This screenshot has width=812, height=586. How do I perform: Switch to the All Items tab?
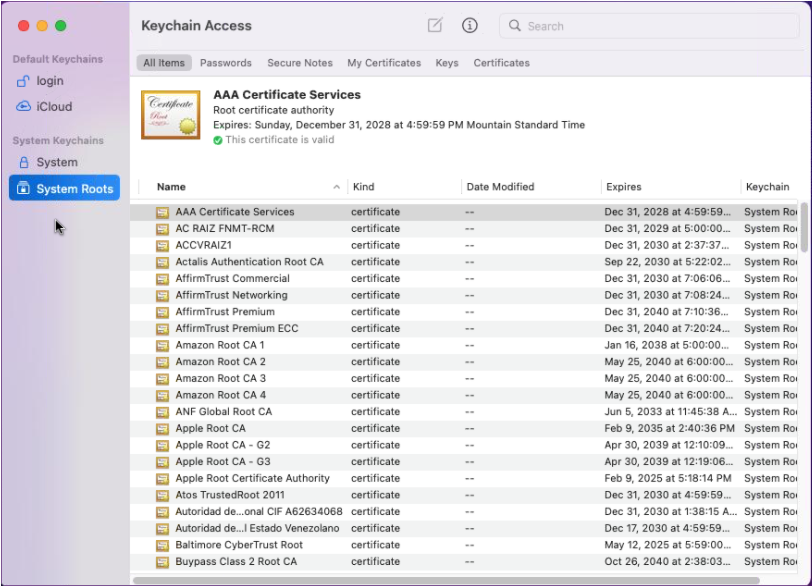point(164,63)
